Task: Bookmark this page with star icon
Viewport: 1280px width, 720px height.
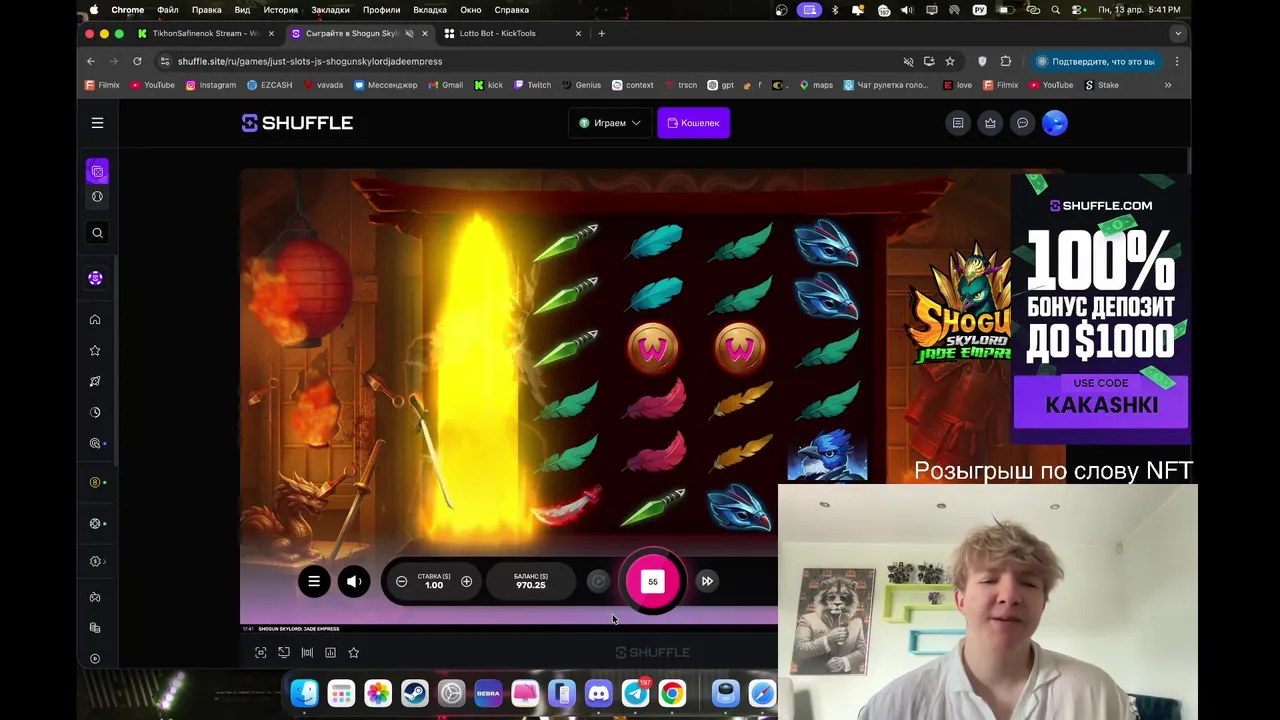Action: [950, 61]
